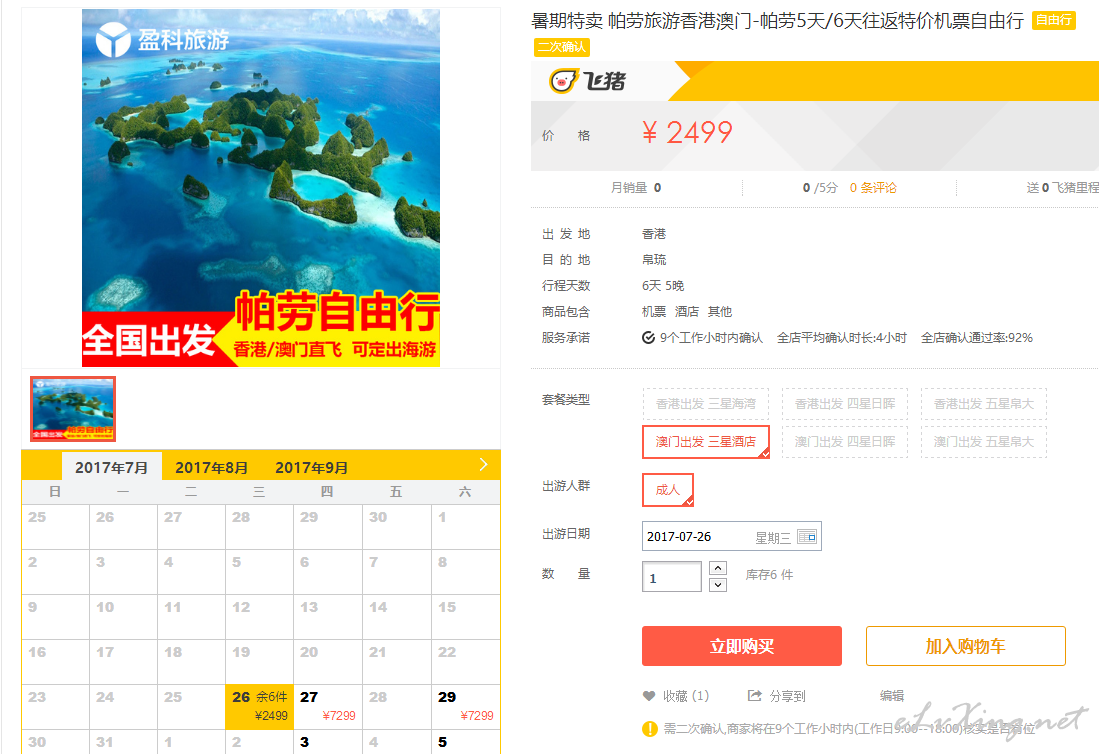Click the Fliggy pig logo

564,81
